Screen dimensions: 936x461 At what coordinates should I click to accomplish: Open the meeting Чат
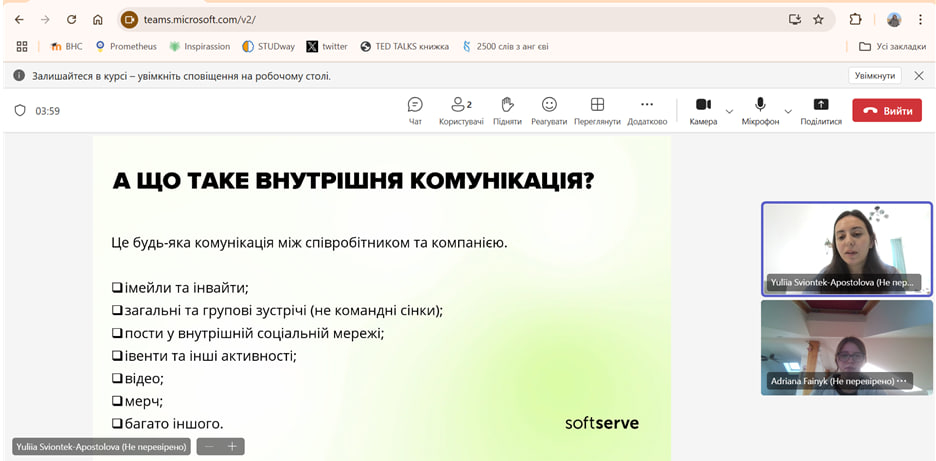(x=415, y=111)
